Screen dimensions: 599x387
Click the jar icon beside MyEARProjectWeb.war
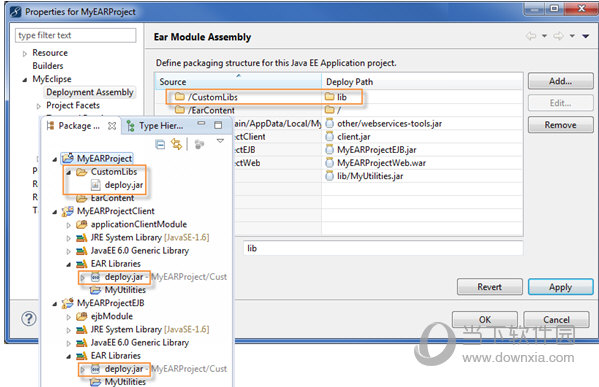pyautogui.click(x=329, y=163)
